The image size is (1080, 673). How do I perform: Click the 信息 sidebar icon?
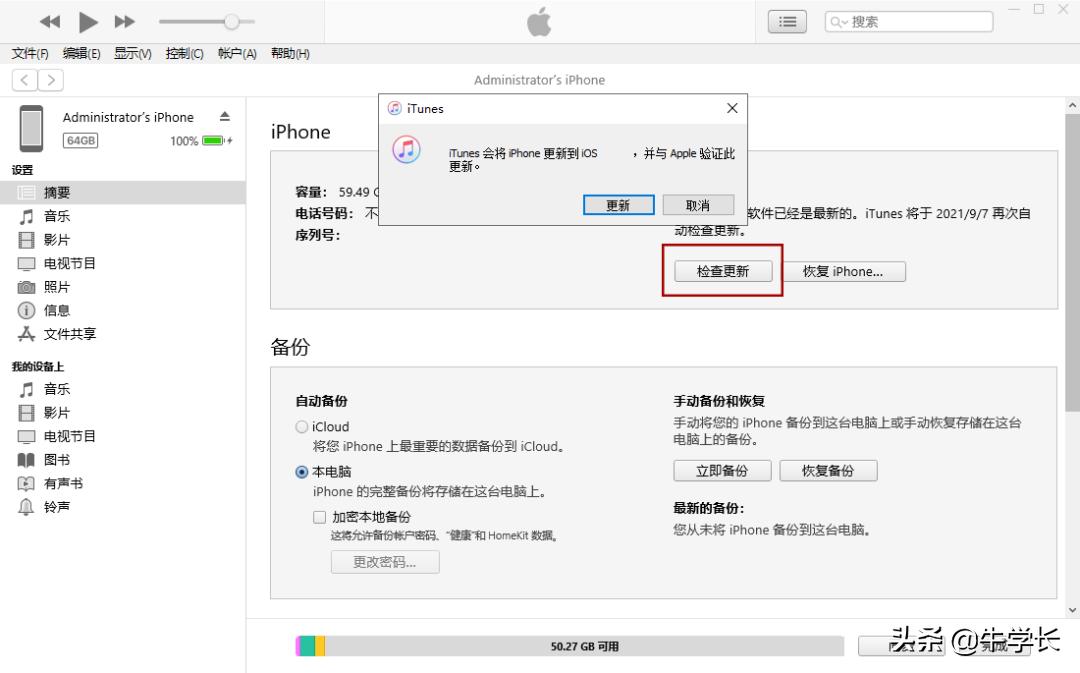click(x=30, y=311)
